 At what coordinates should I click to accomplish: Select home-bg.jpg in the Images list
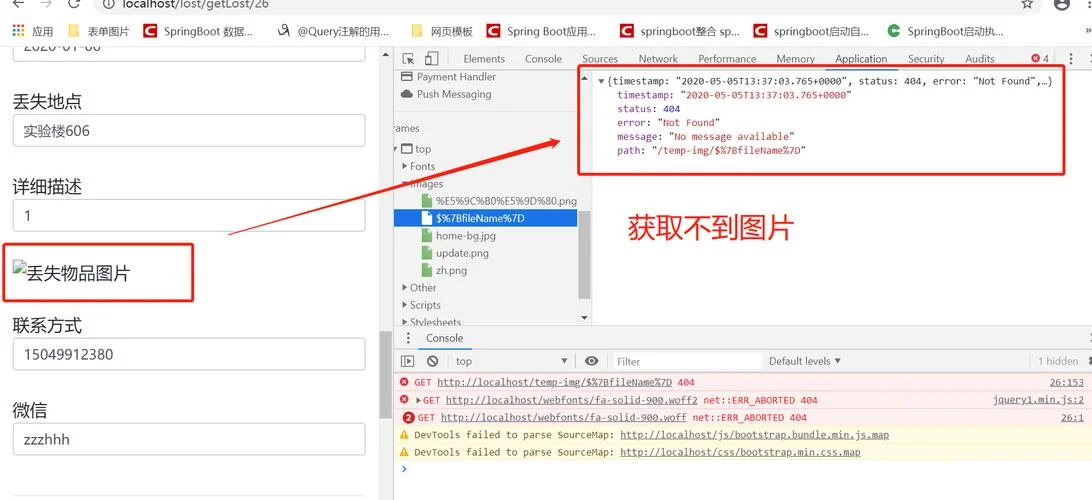click(x=465, y=235)
